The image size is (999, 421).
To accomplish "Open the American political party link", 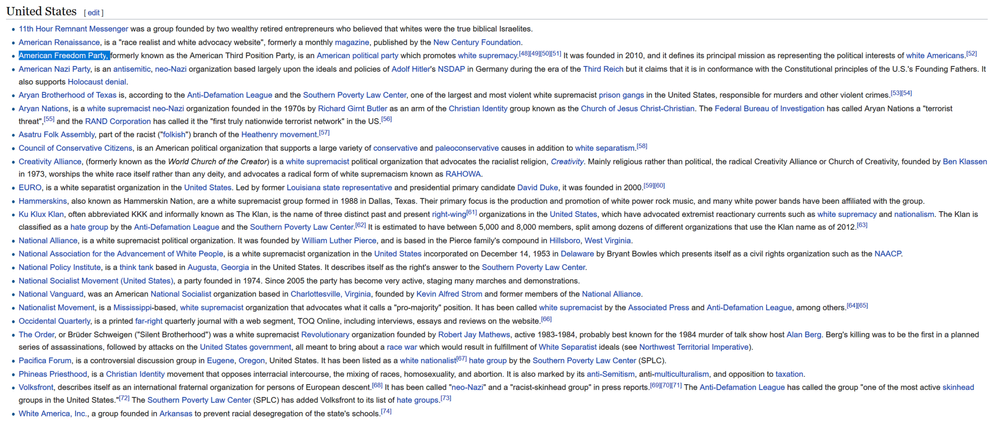I will point(357,55).
